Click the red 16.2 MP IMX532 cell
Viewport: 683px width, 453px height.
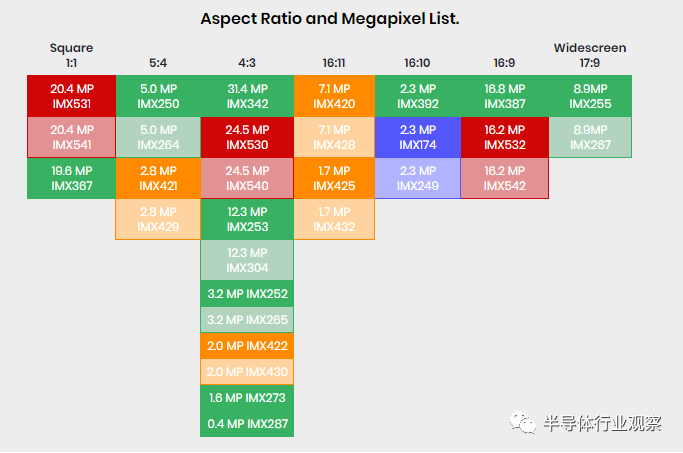pos(505,137)
